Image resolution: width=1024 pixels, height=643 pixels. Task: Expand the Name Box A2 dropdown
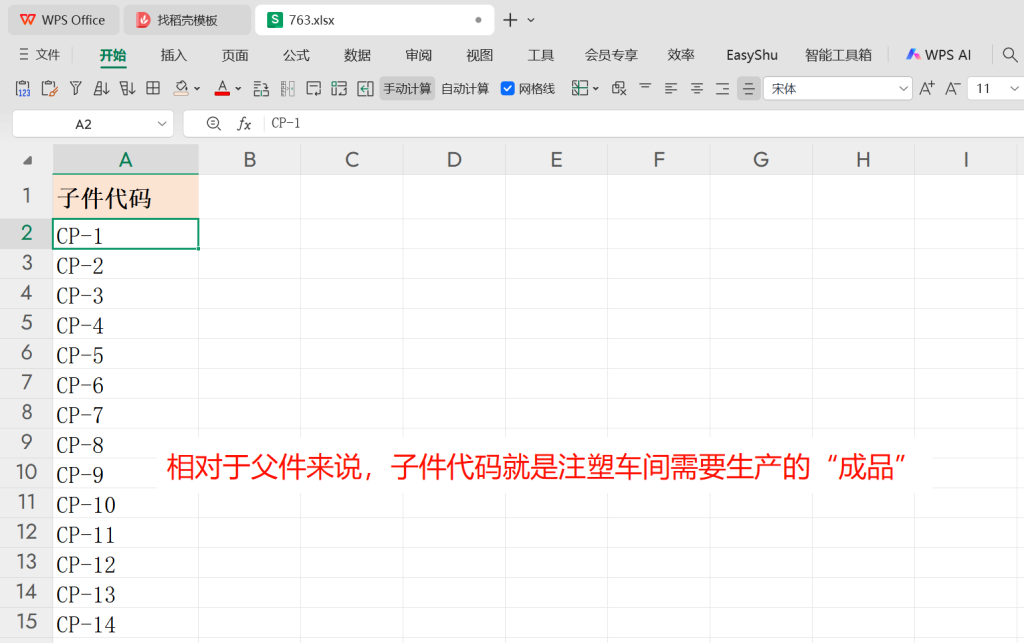click(x=162, y=124)
